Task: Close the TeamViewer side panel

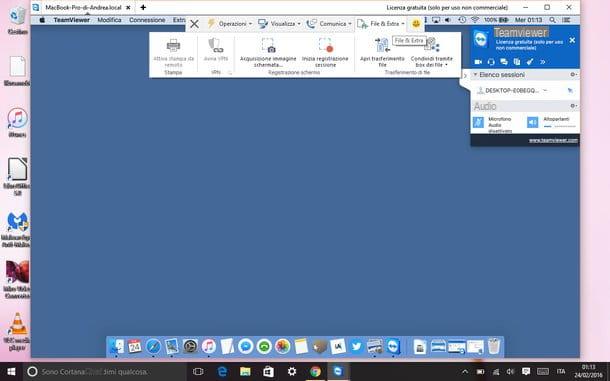Action: pyautogui.click(x=572, y=40)
